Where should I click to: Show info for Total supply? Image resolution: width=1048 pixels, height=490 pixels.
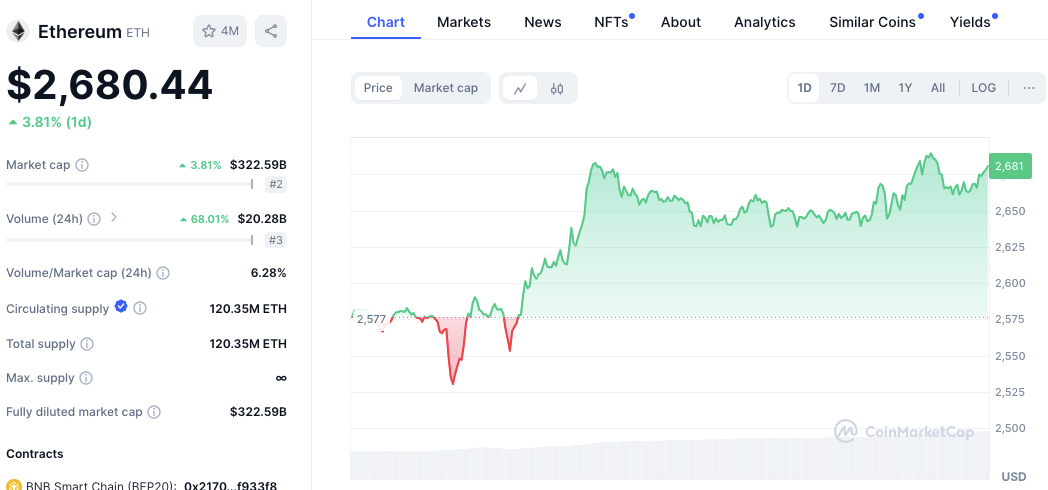(x=87, y=344)
